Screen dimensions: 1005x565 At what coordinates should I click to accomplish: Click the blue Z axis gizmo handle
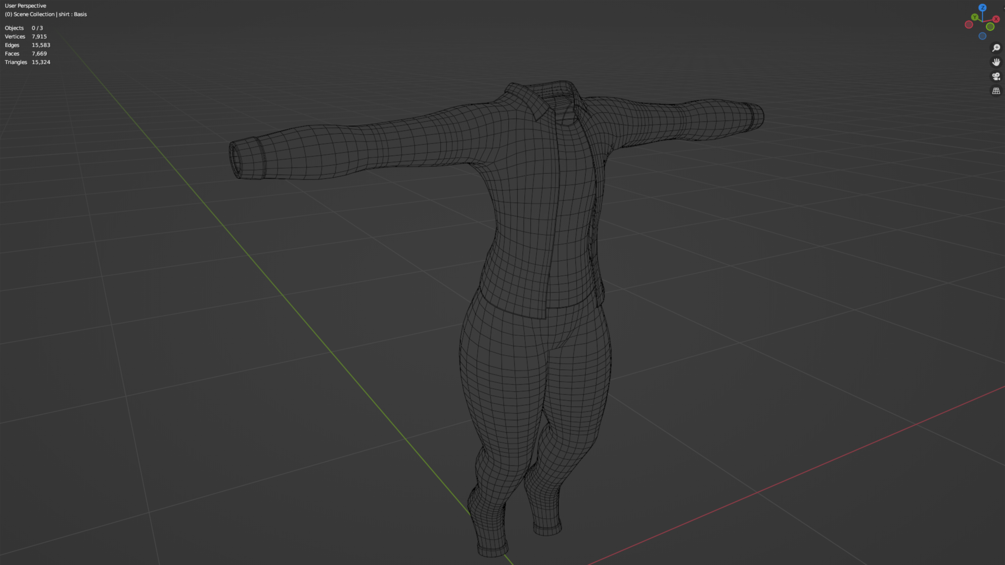tap(983, 8)
